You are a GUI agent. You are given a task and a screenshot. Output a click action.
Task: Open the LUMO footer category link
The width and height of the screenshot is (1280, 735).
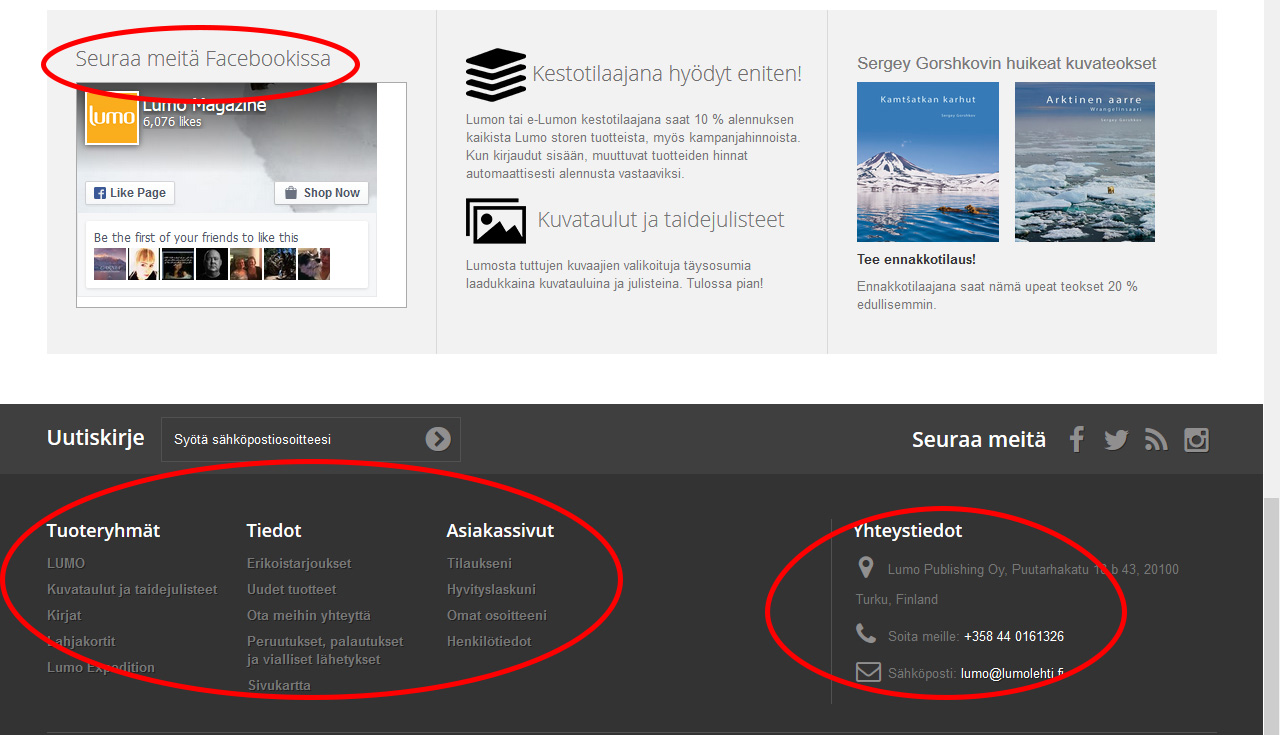click(66, 563)
